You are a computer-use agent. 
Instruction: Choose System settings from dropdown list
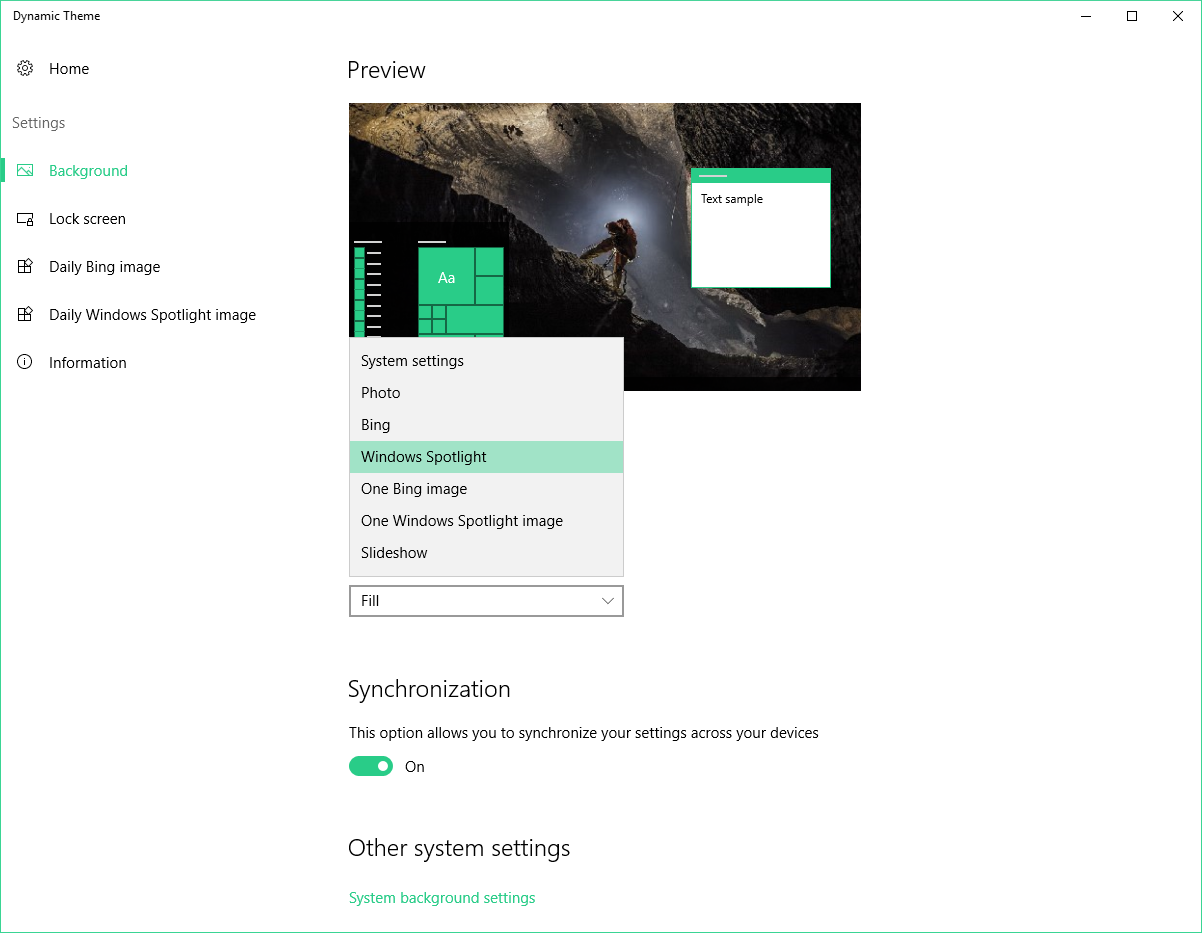click(x=412, y=361)
